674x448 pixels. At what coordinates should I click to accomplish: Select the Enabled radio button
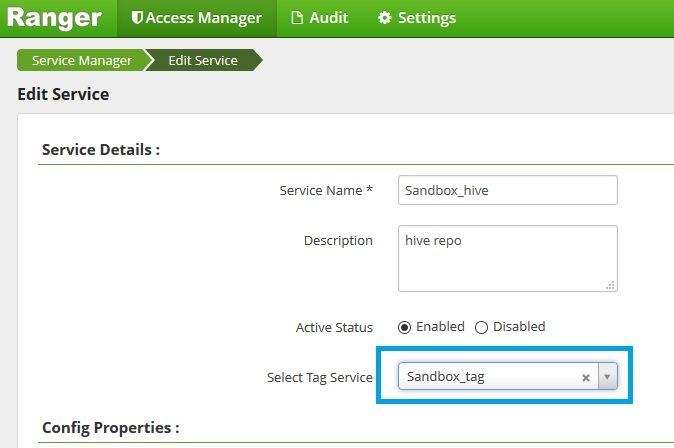click(x=404, y=327)
